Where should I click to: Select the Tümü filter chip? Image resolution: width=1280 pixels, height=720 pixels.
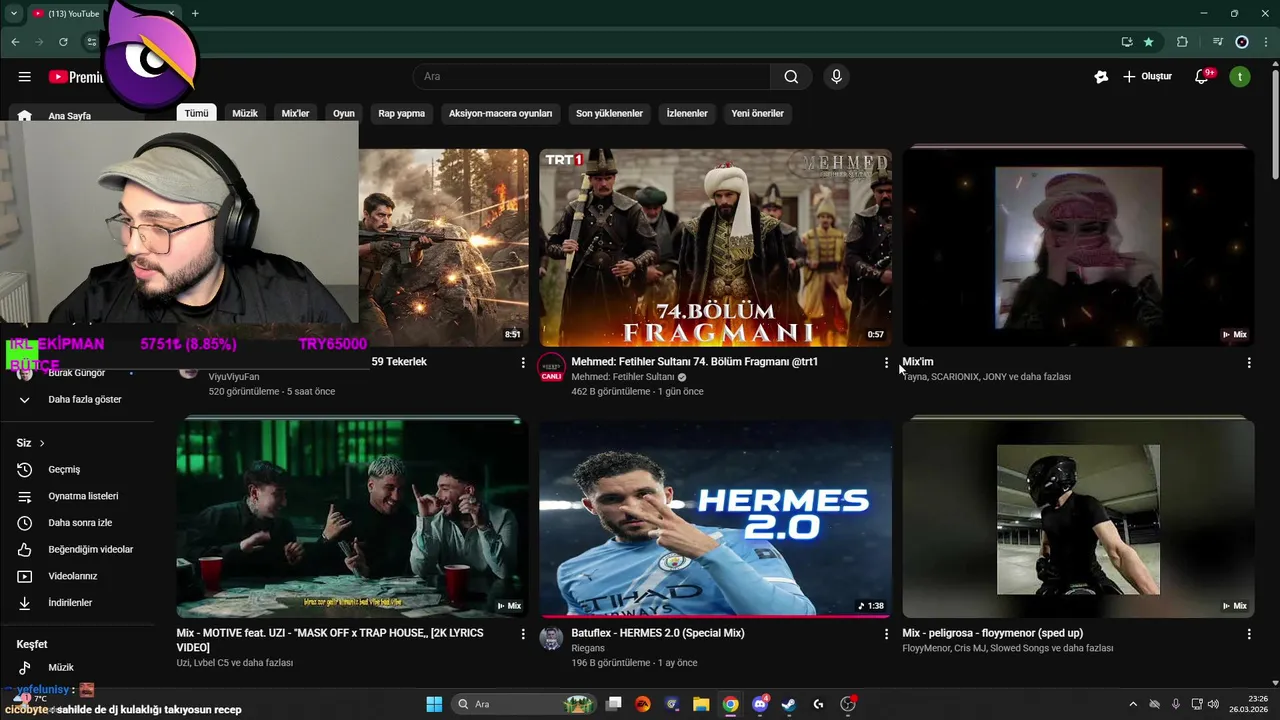[197, 113]
